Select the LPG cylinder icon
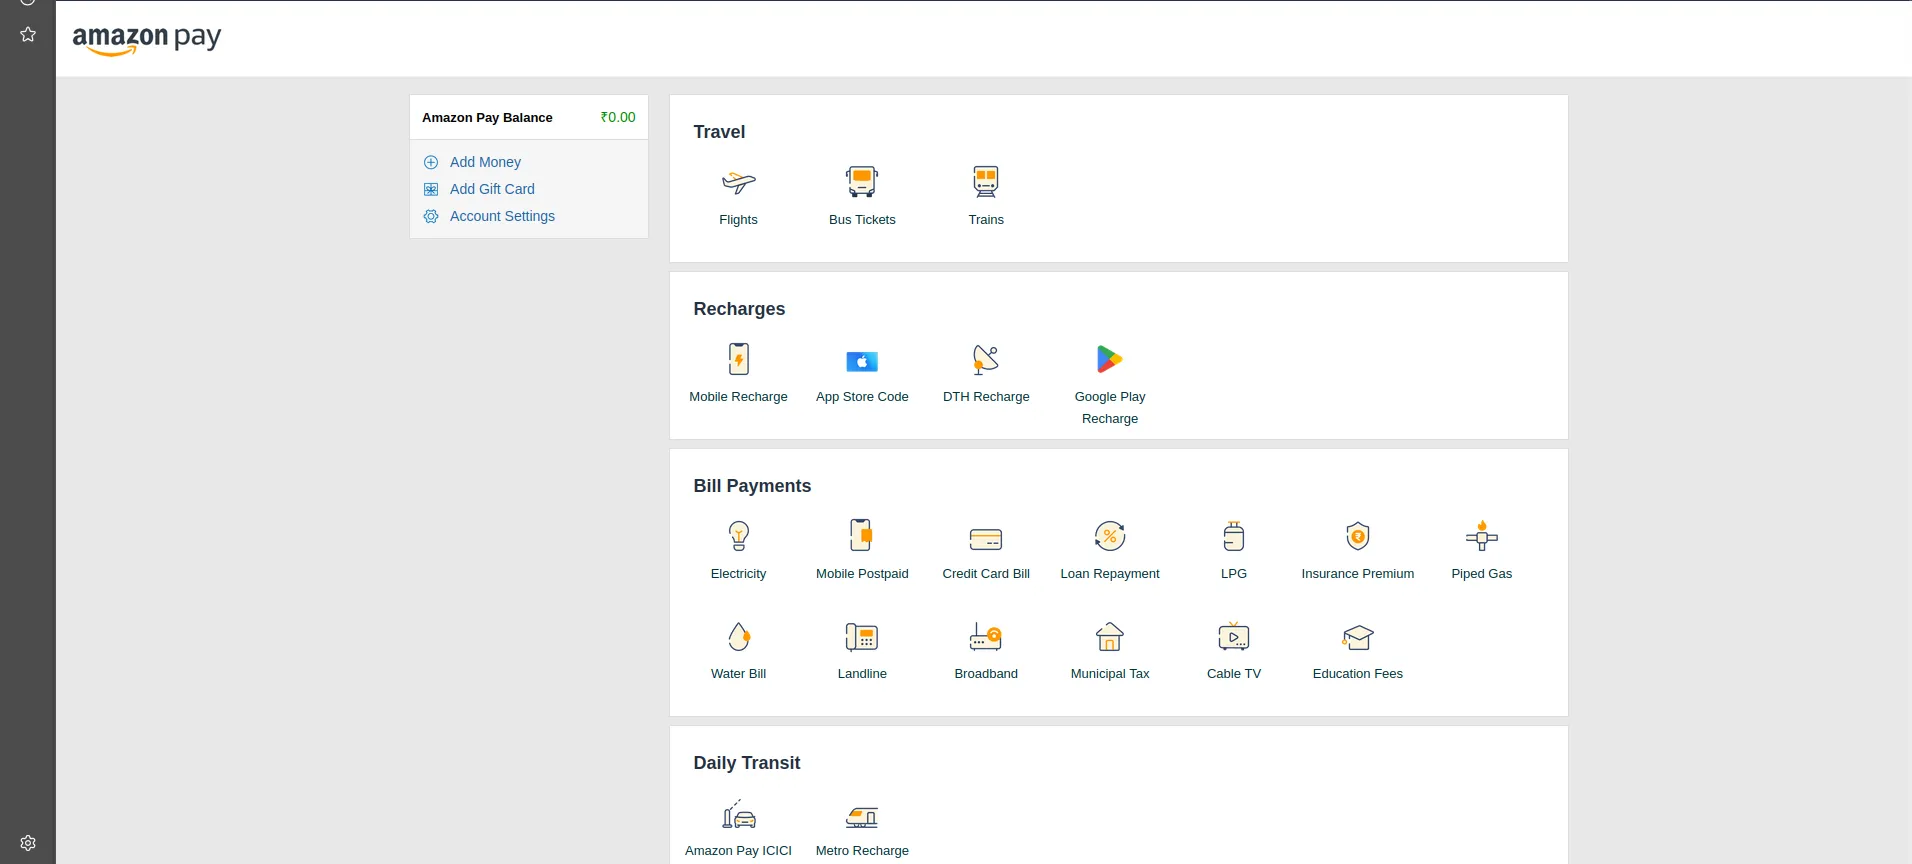The image size is (1912, 864). tap(1234, 536)
